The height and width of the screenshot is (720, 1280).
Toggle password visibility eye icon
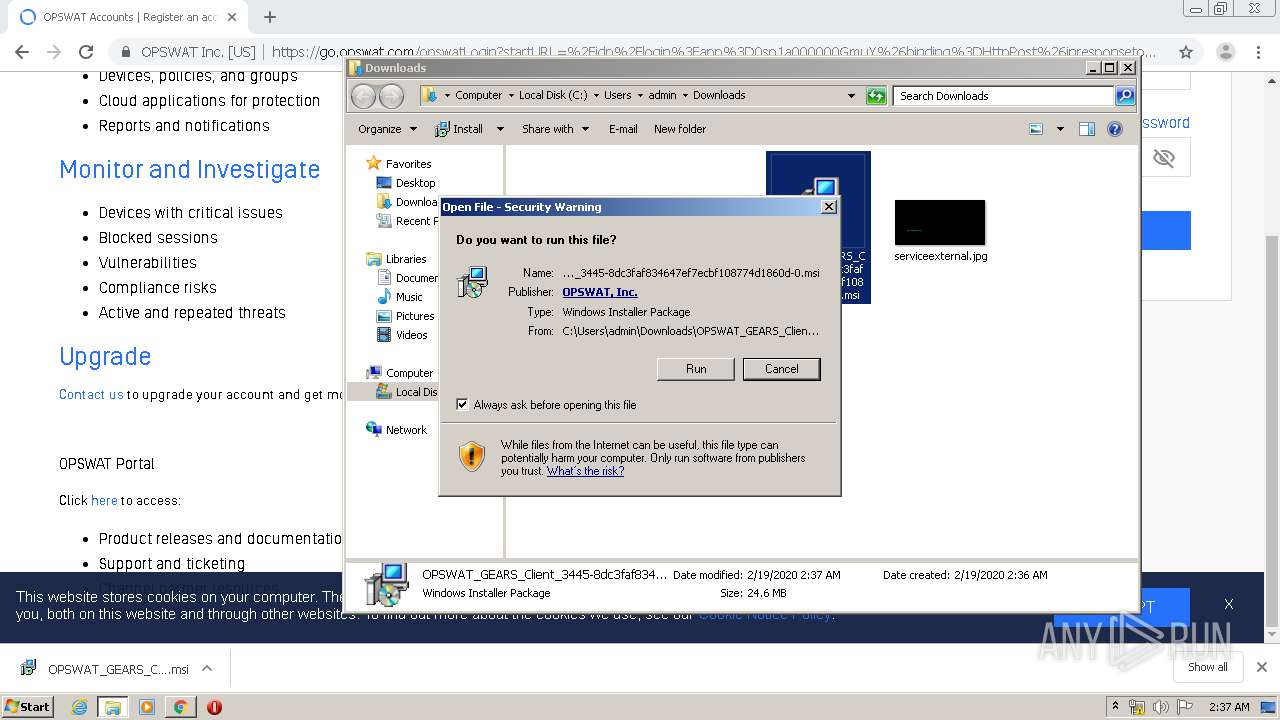tap(1163, 158)
